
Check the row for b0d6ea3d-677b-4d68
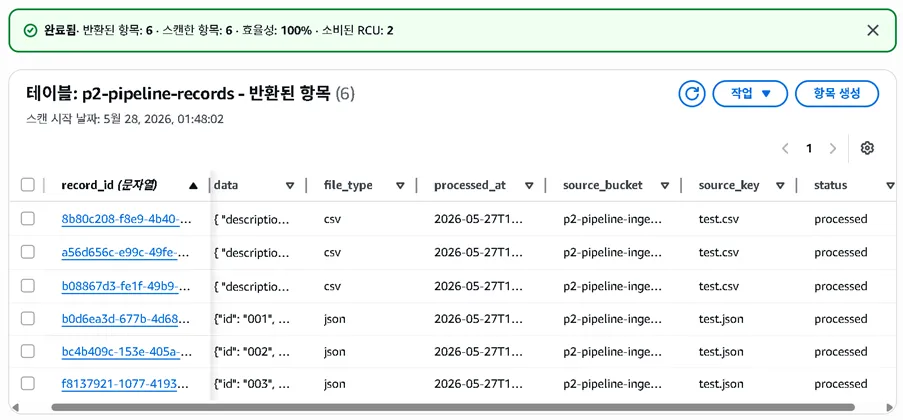[28, 319]
